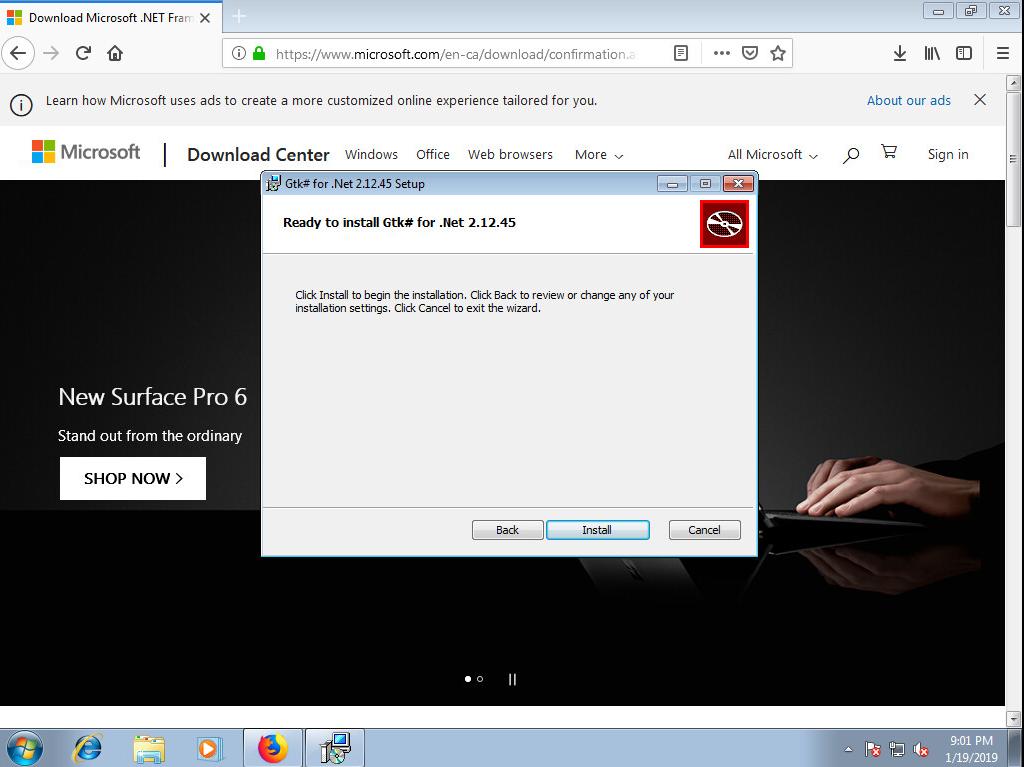Open Windows Explorer folder from taskbar
The image size is (1024, 767).
149,748
